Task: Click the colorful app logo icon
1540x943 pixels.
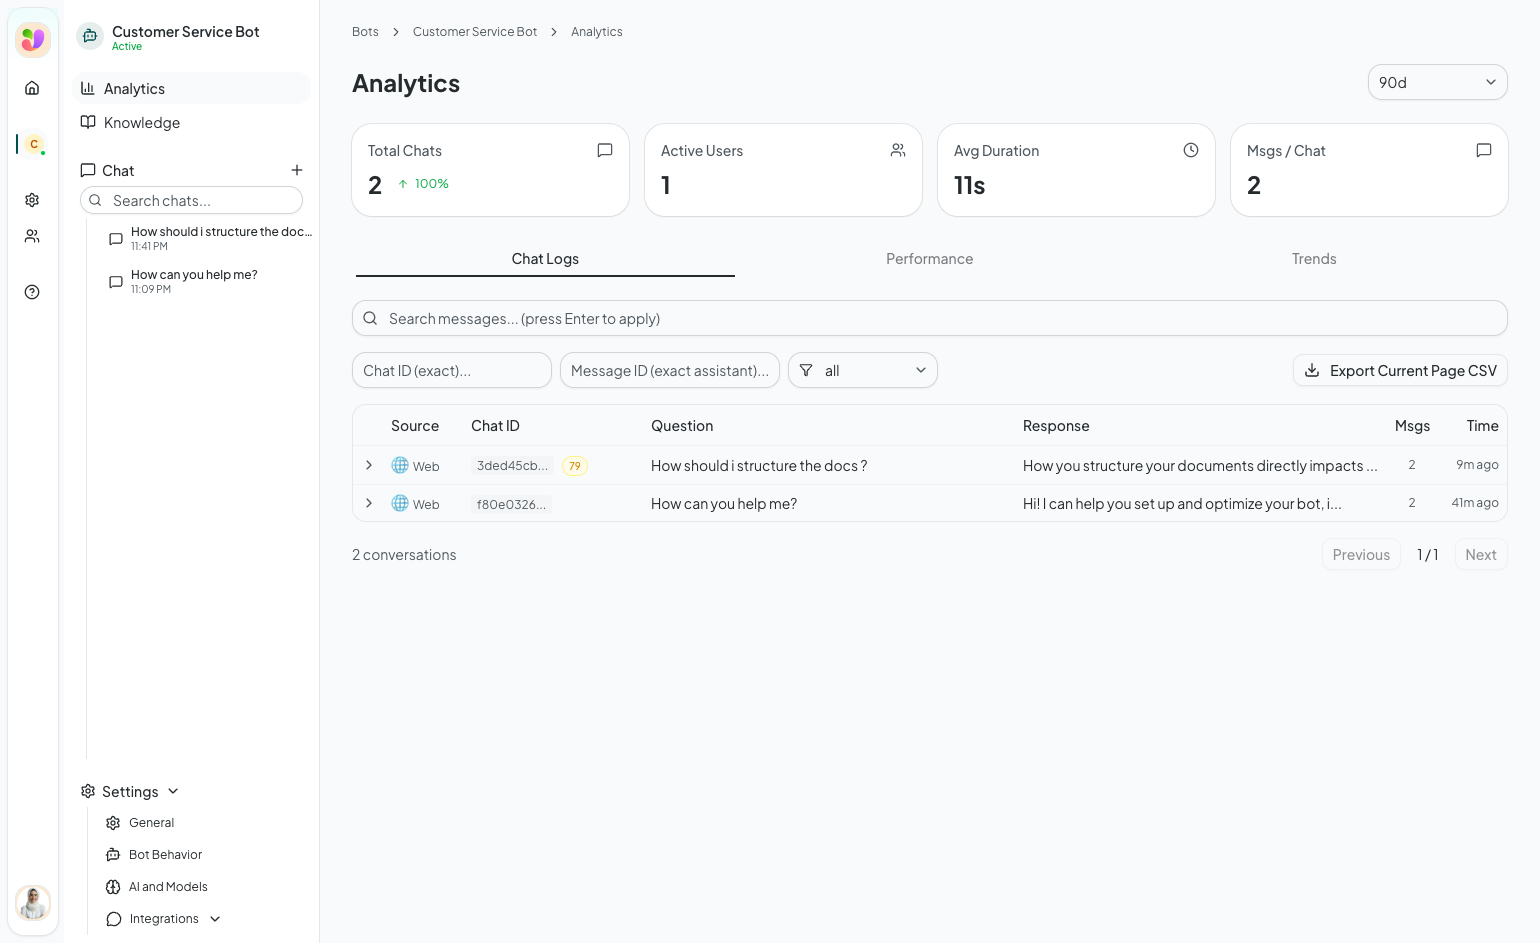Action: tap(33, 40)
